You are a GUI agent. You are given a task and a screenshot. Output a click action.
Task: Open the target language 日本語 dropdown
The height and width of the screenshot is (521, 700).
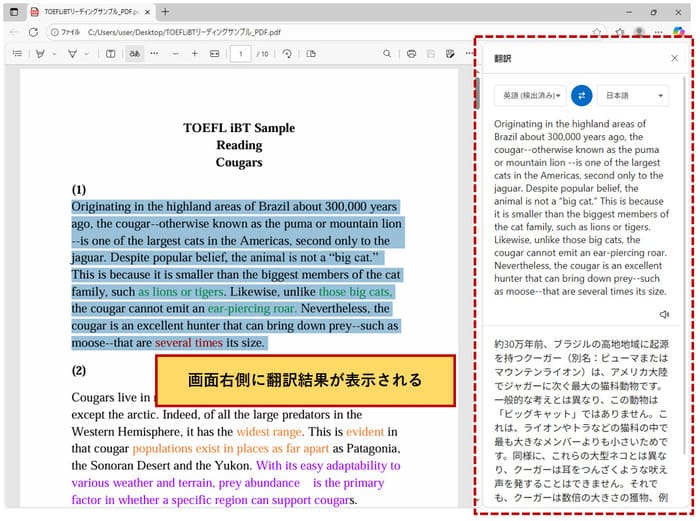tap(633, 95)
